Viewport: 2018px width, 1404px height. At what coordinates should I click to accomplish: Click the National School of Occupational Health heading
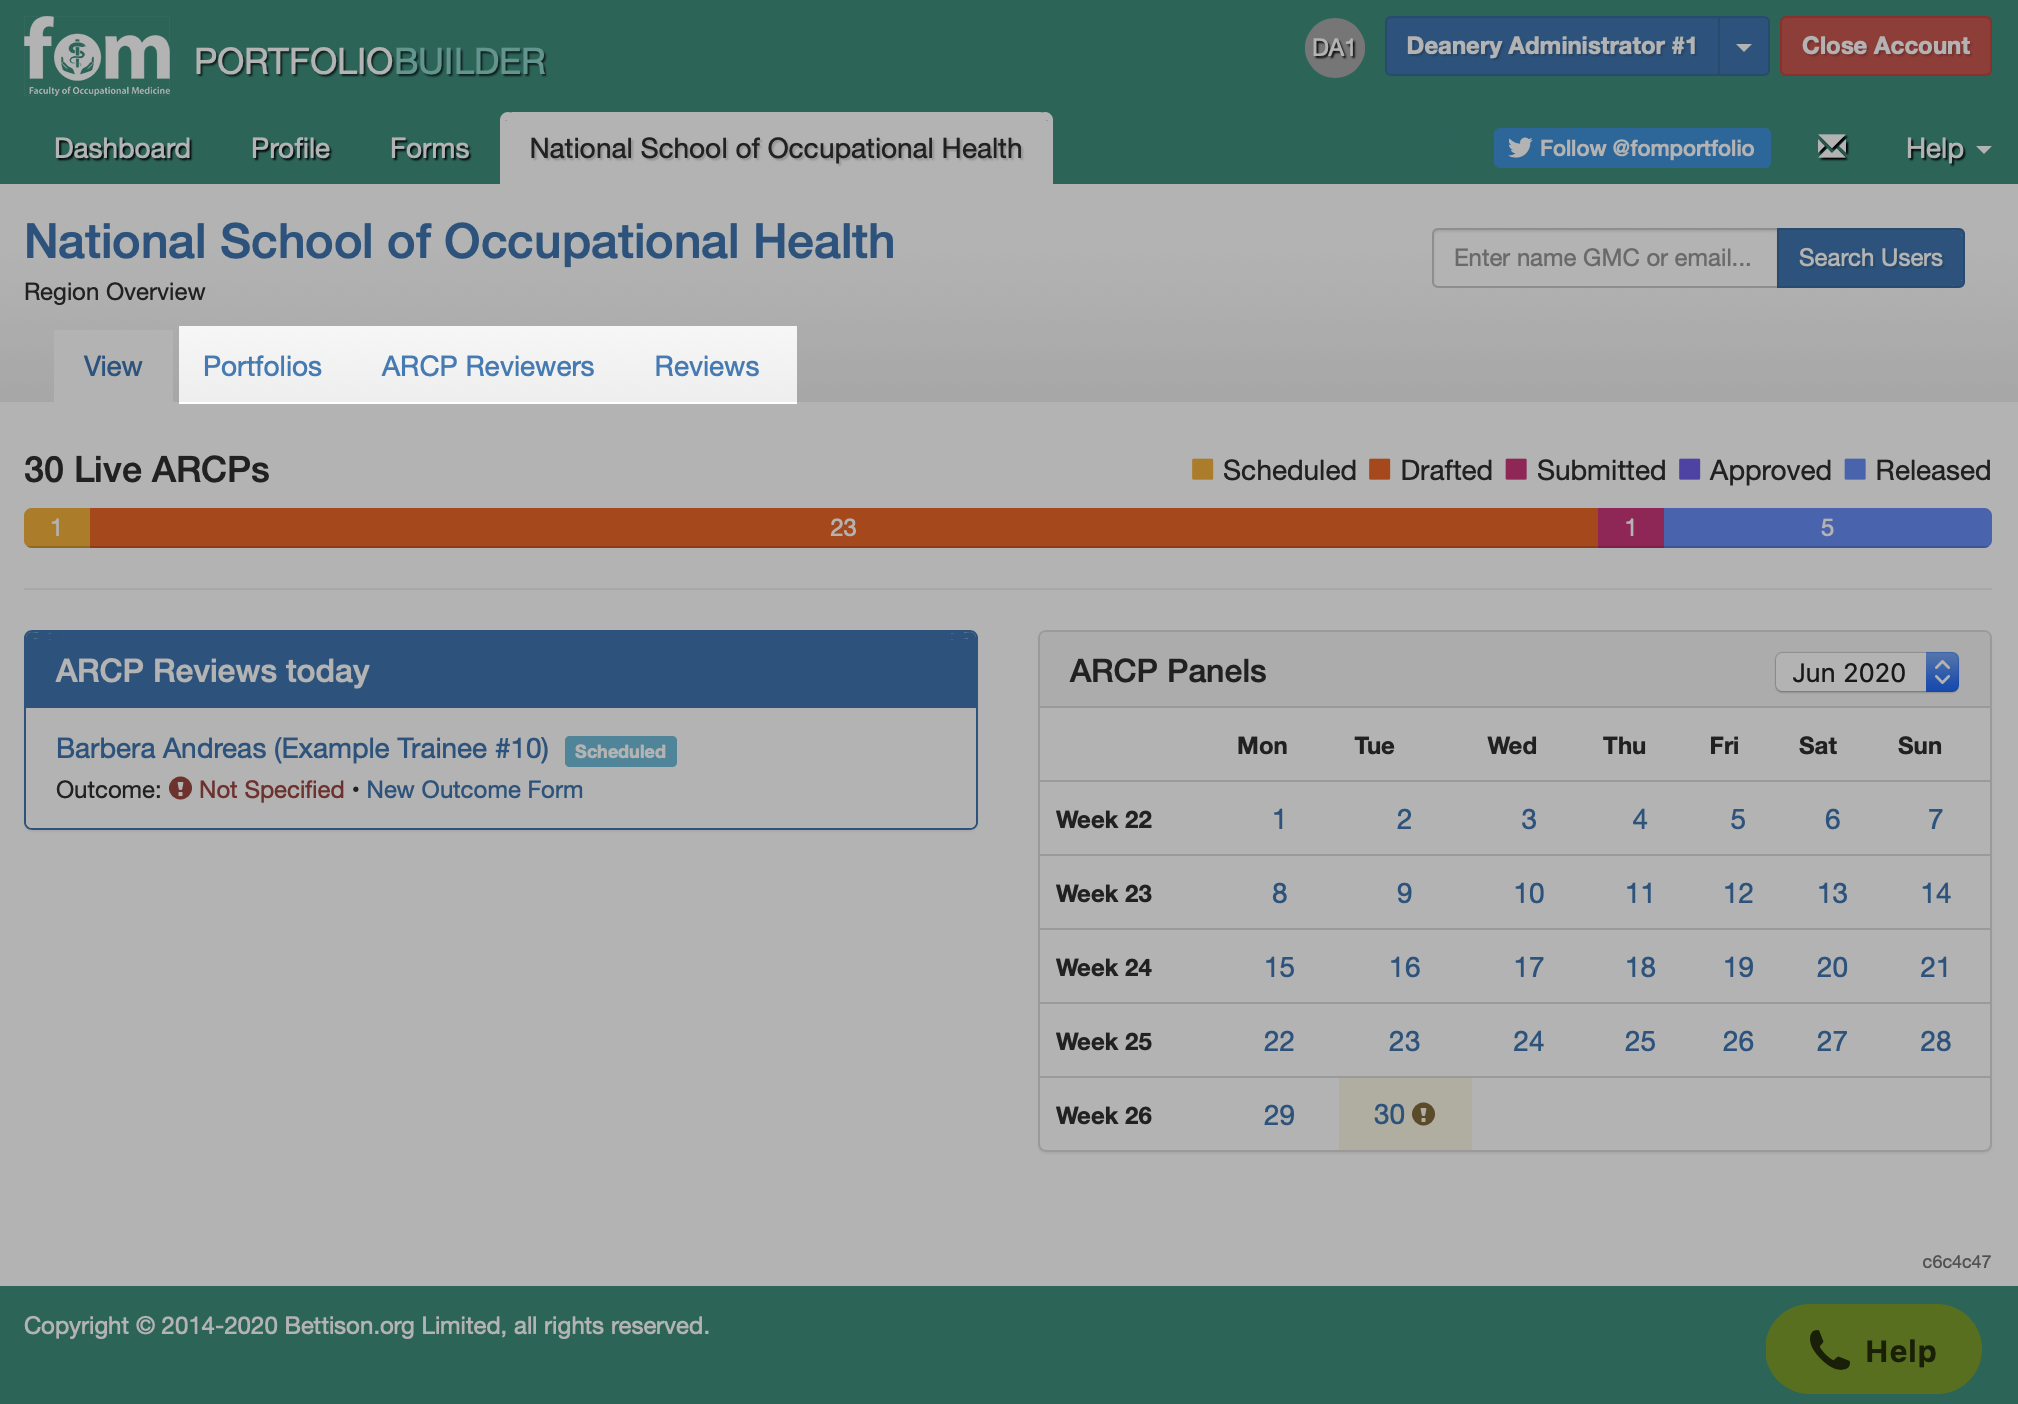coord(459,241)
